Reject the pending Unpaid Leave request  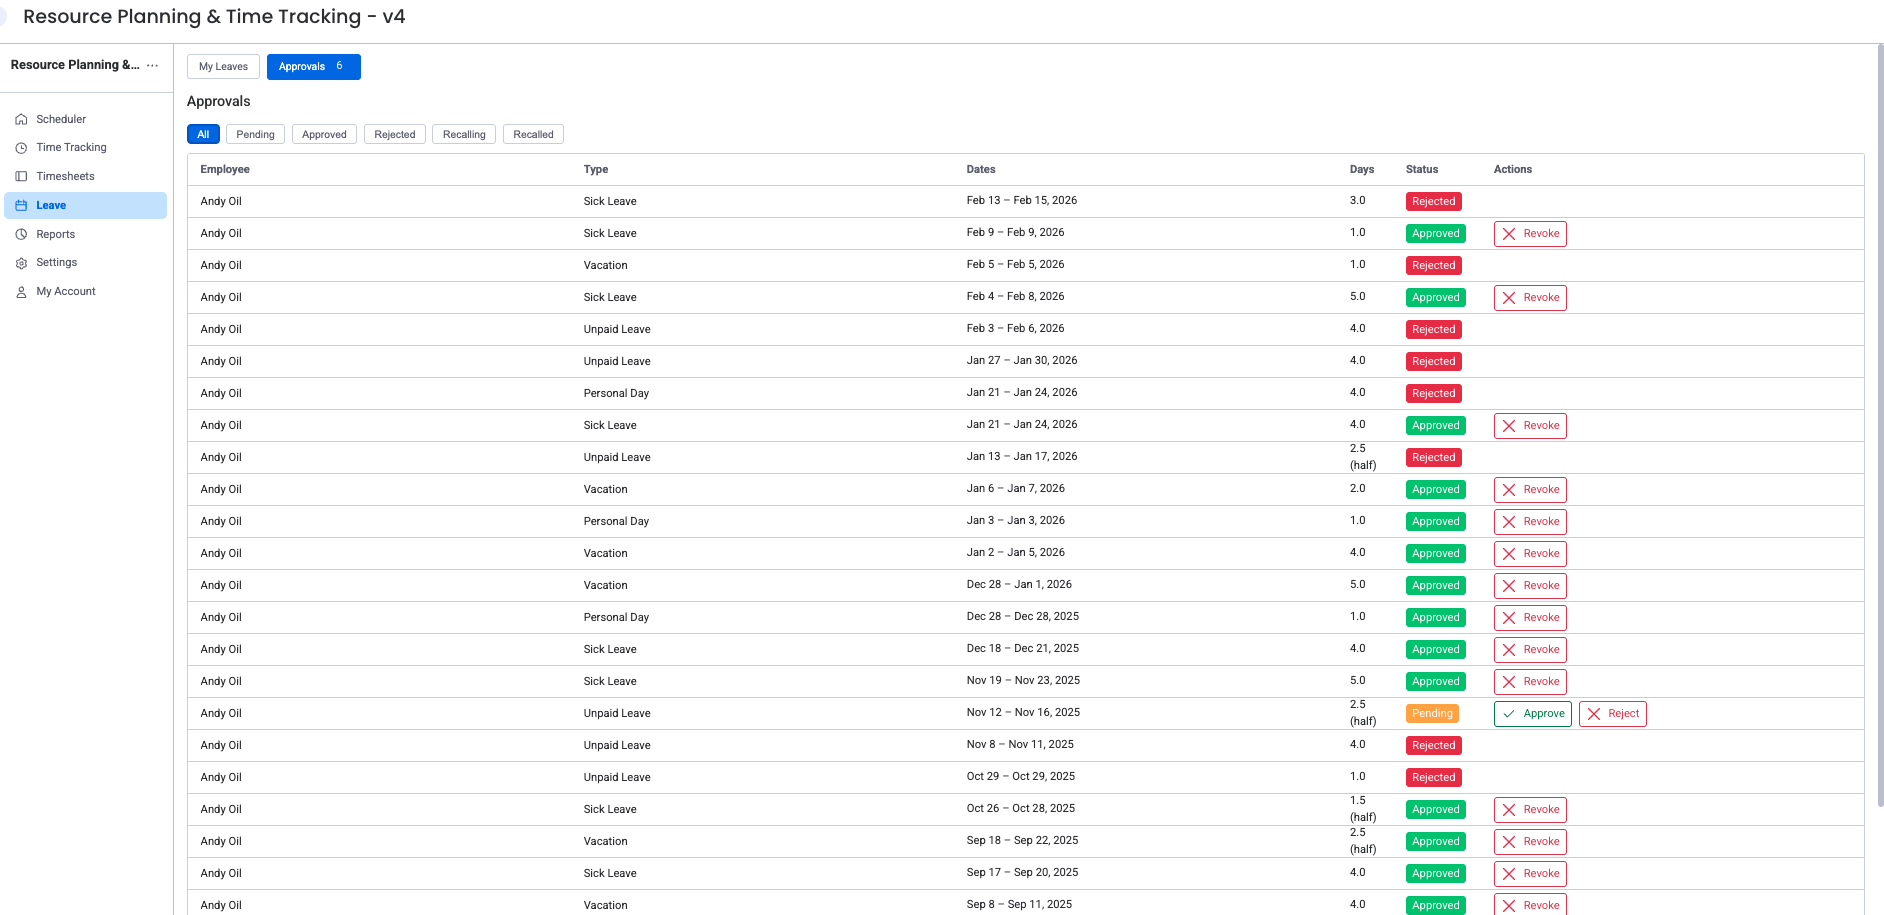tap(1612, 713)
